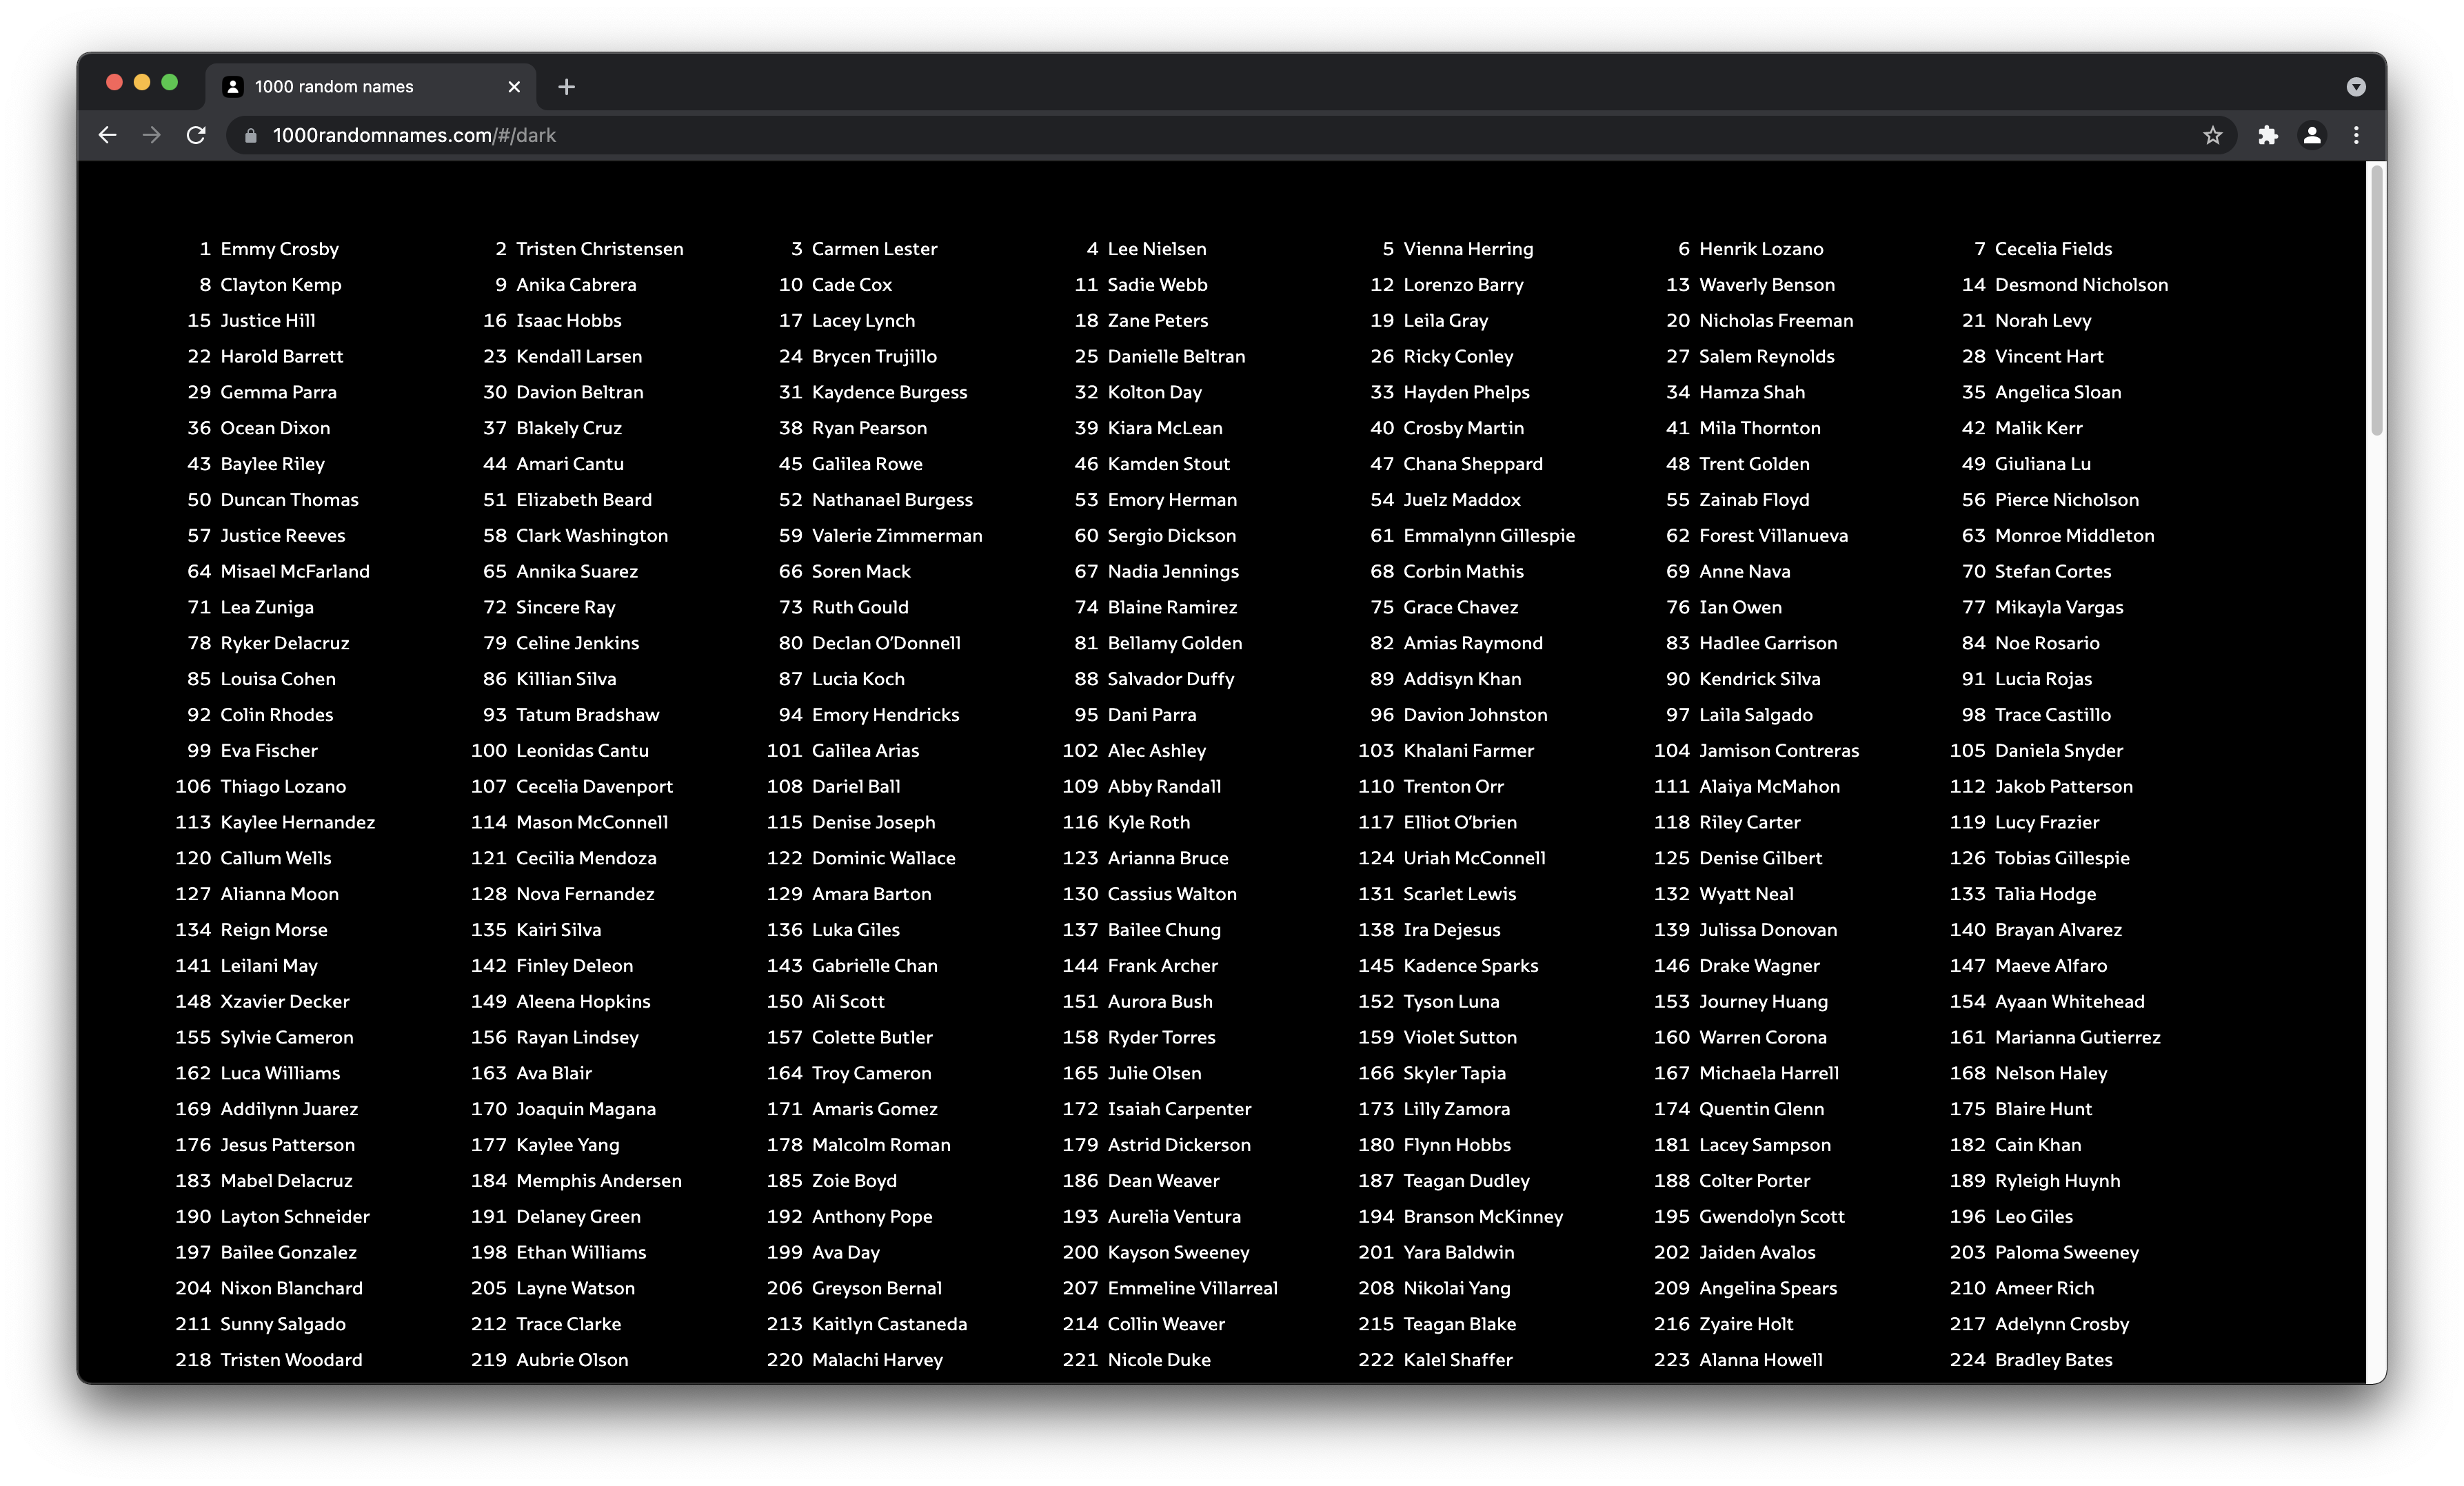Open the profile avatar icon
This screenshot has width=2464, height=1486.
click(2312, 135)
